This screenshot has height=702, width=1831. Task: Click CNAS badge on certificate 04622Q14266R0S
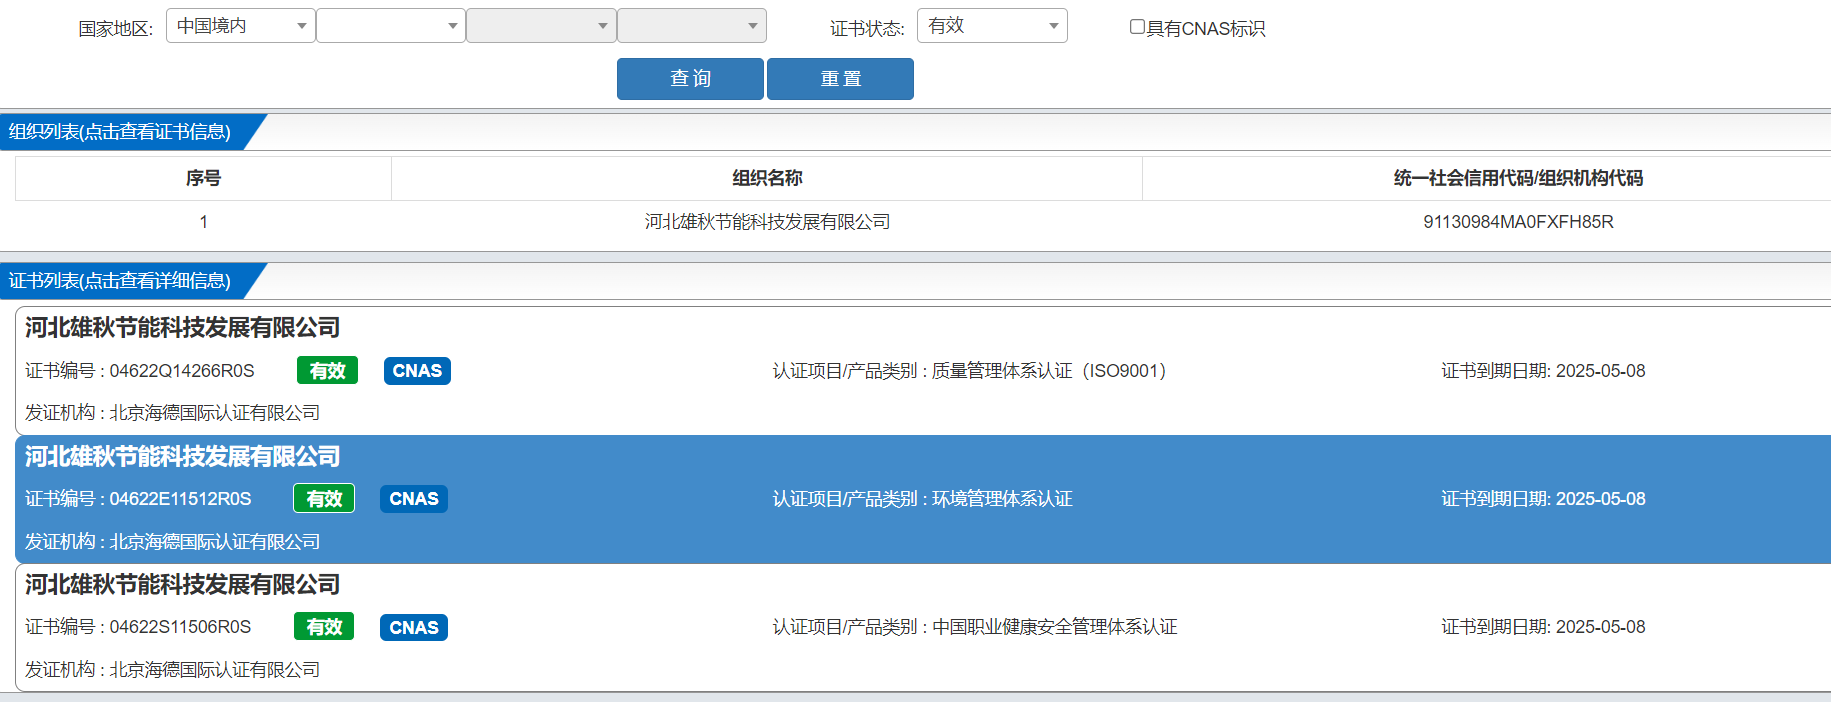[417, 371]
